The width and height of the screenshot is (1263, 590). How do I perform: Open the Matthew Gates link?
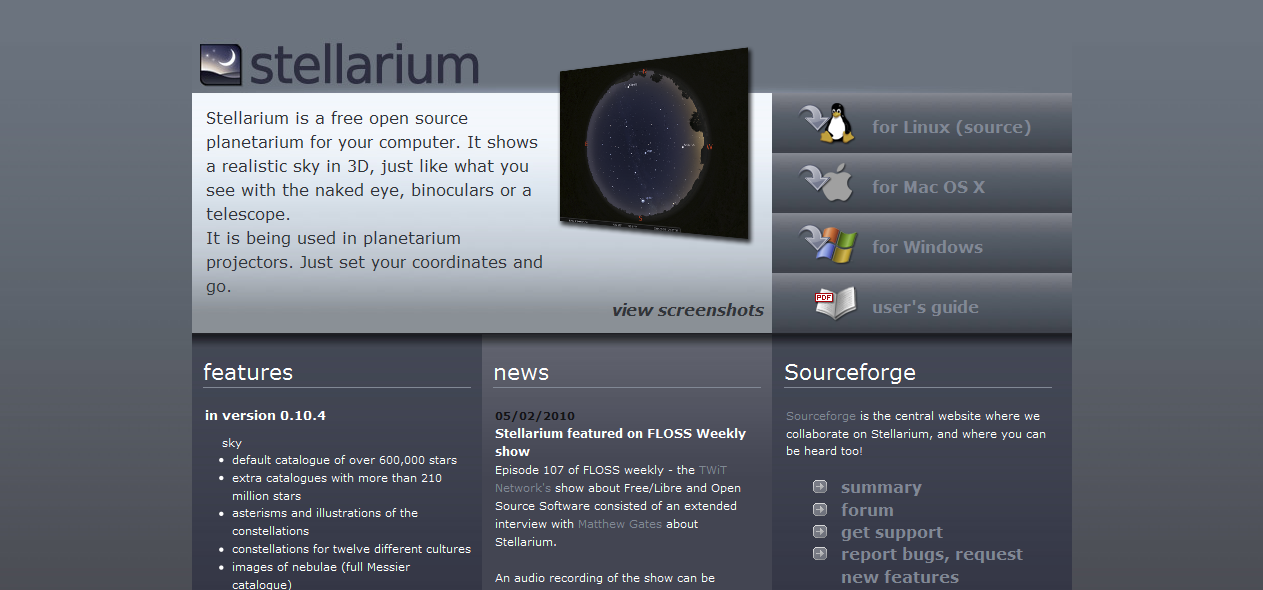[619, 523]
